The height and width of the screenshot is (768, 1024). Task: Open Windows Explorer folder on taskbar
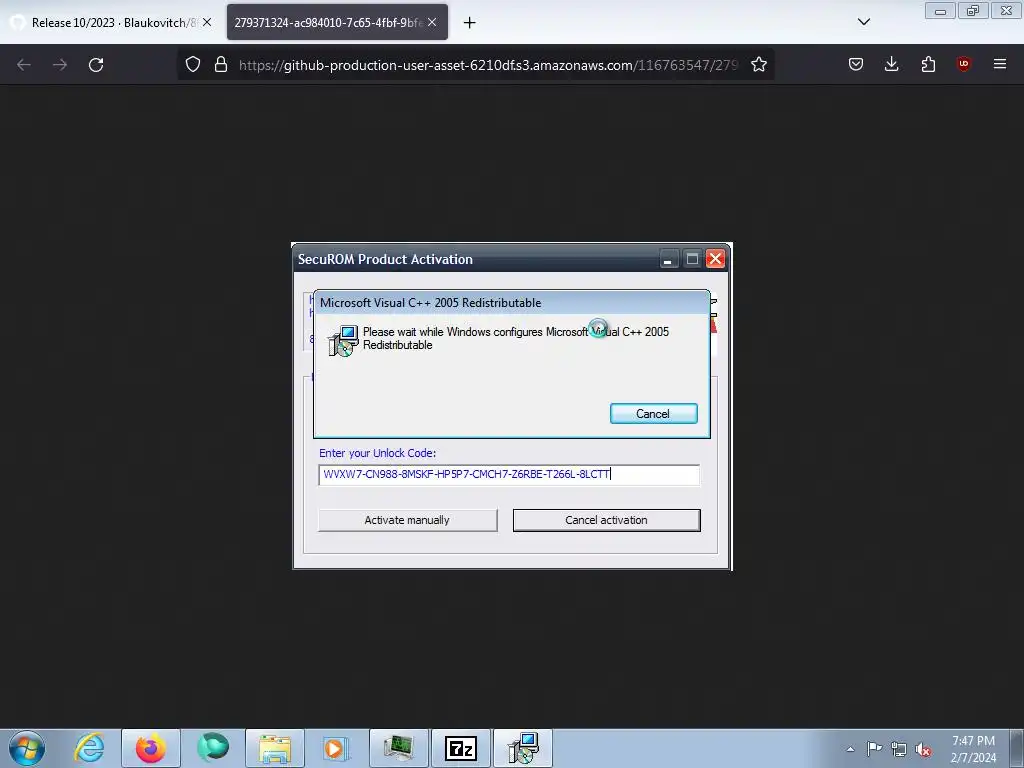pos(275,748)
